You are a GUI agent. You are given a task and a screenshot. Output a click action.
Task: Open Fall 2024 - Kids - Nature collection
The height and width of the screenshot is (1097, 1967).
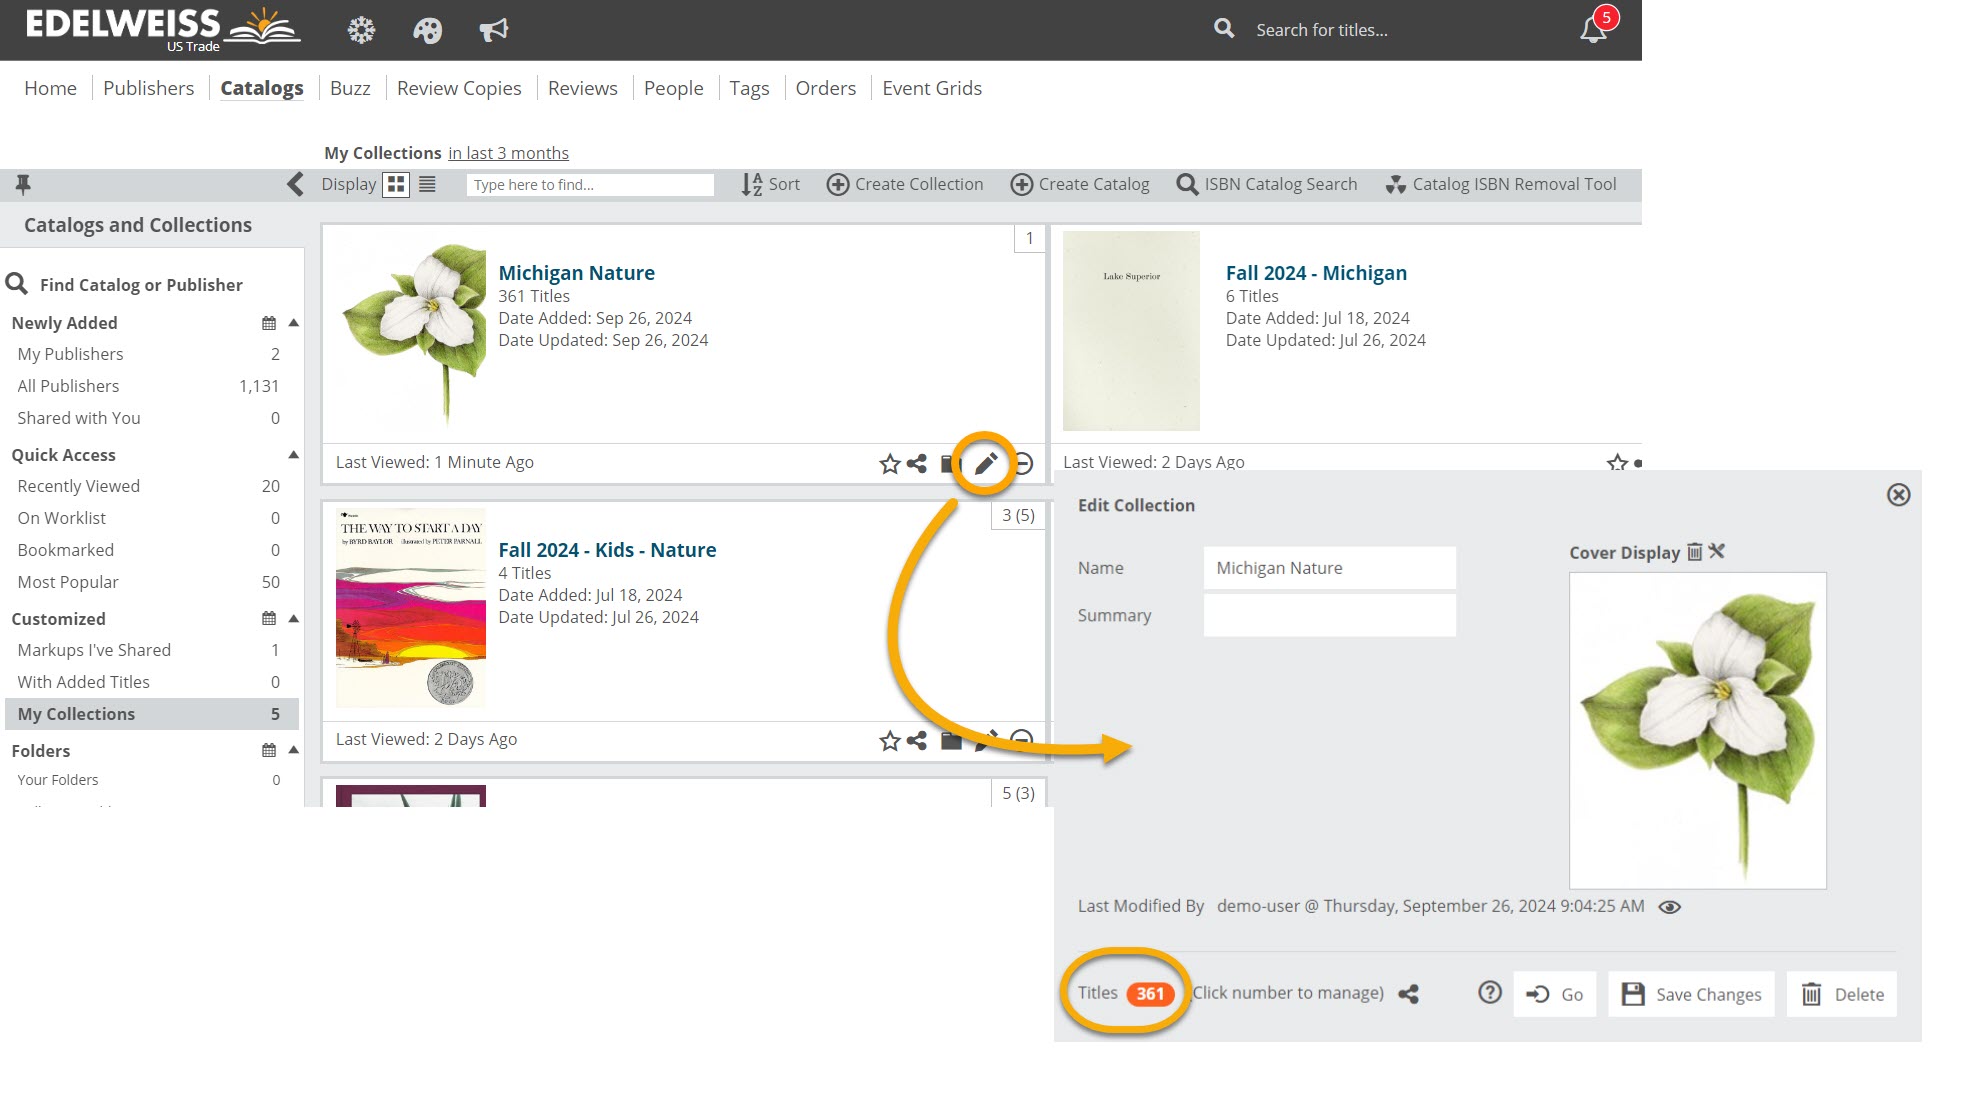[607, 550]
